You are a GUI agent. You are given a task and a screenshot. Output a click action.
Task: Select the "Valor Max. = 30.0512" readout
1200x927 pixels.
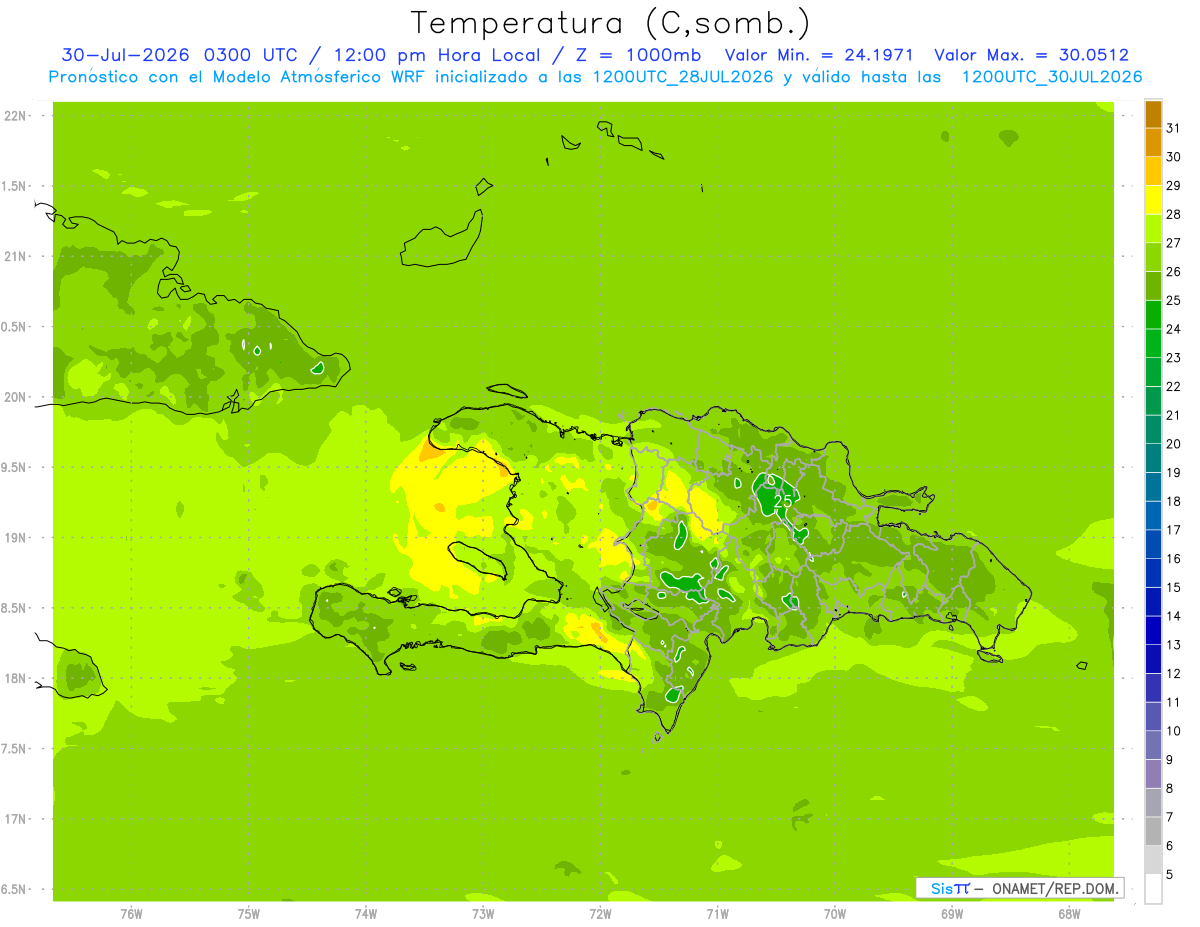coord(1031,55)
